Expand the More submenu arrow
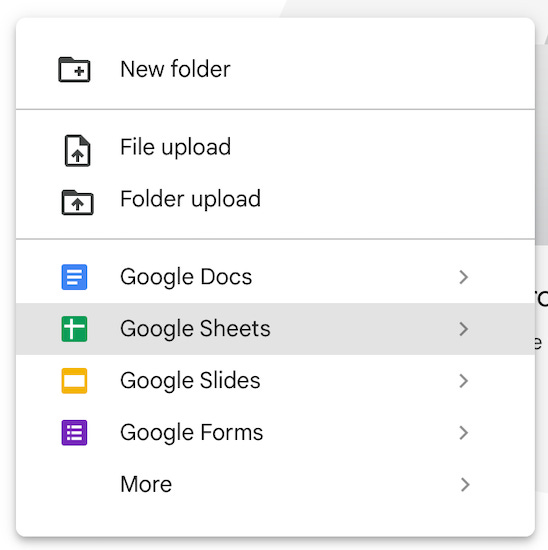Image resolution: width=548 pixels, height=550 pixels. (x=464, y=484)
